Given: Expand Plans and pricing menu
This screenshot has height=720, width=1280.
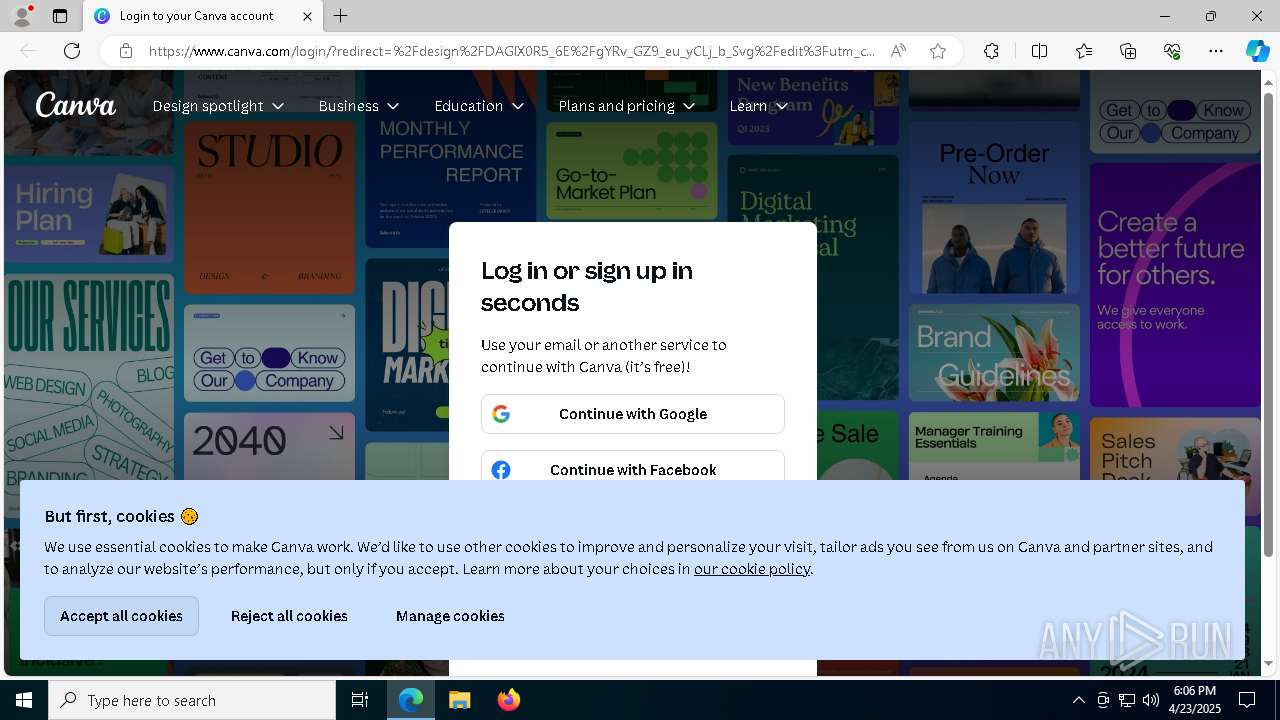Looking at the screenshot, I should coord(626,106).
